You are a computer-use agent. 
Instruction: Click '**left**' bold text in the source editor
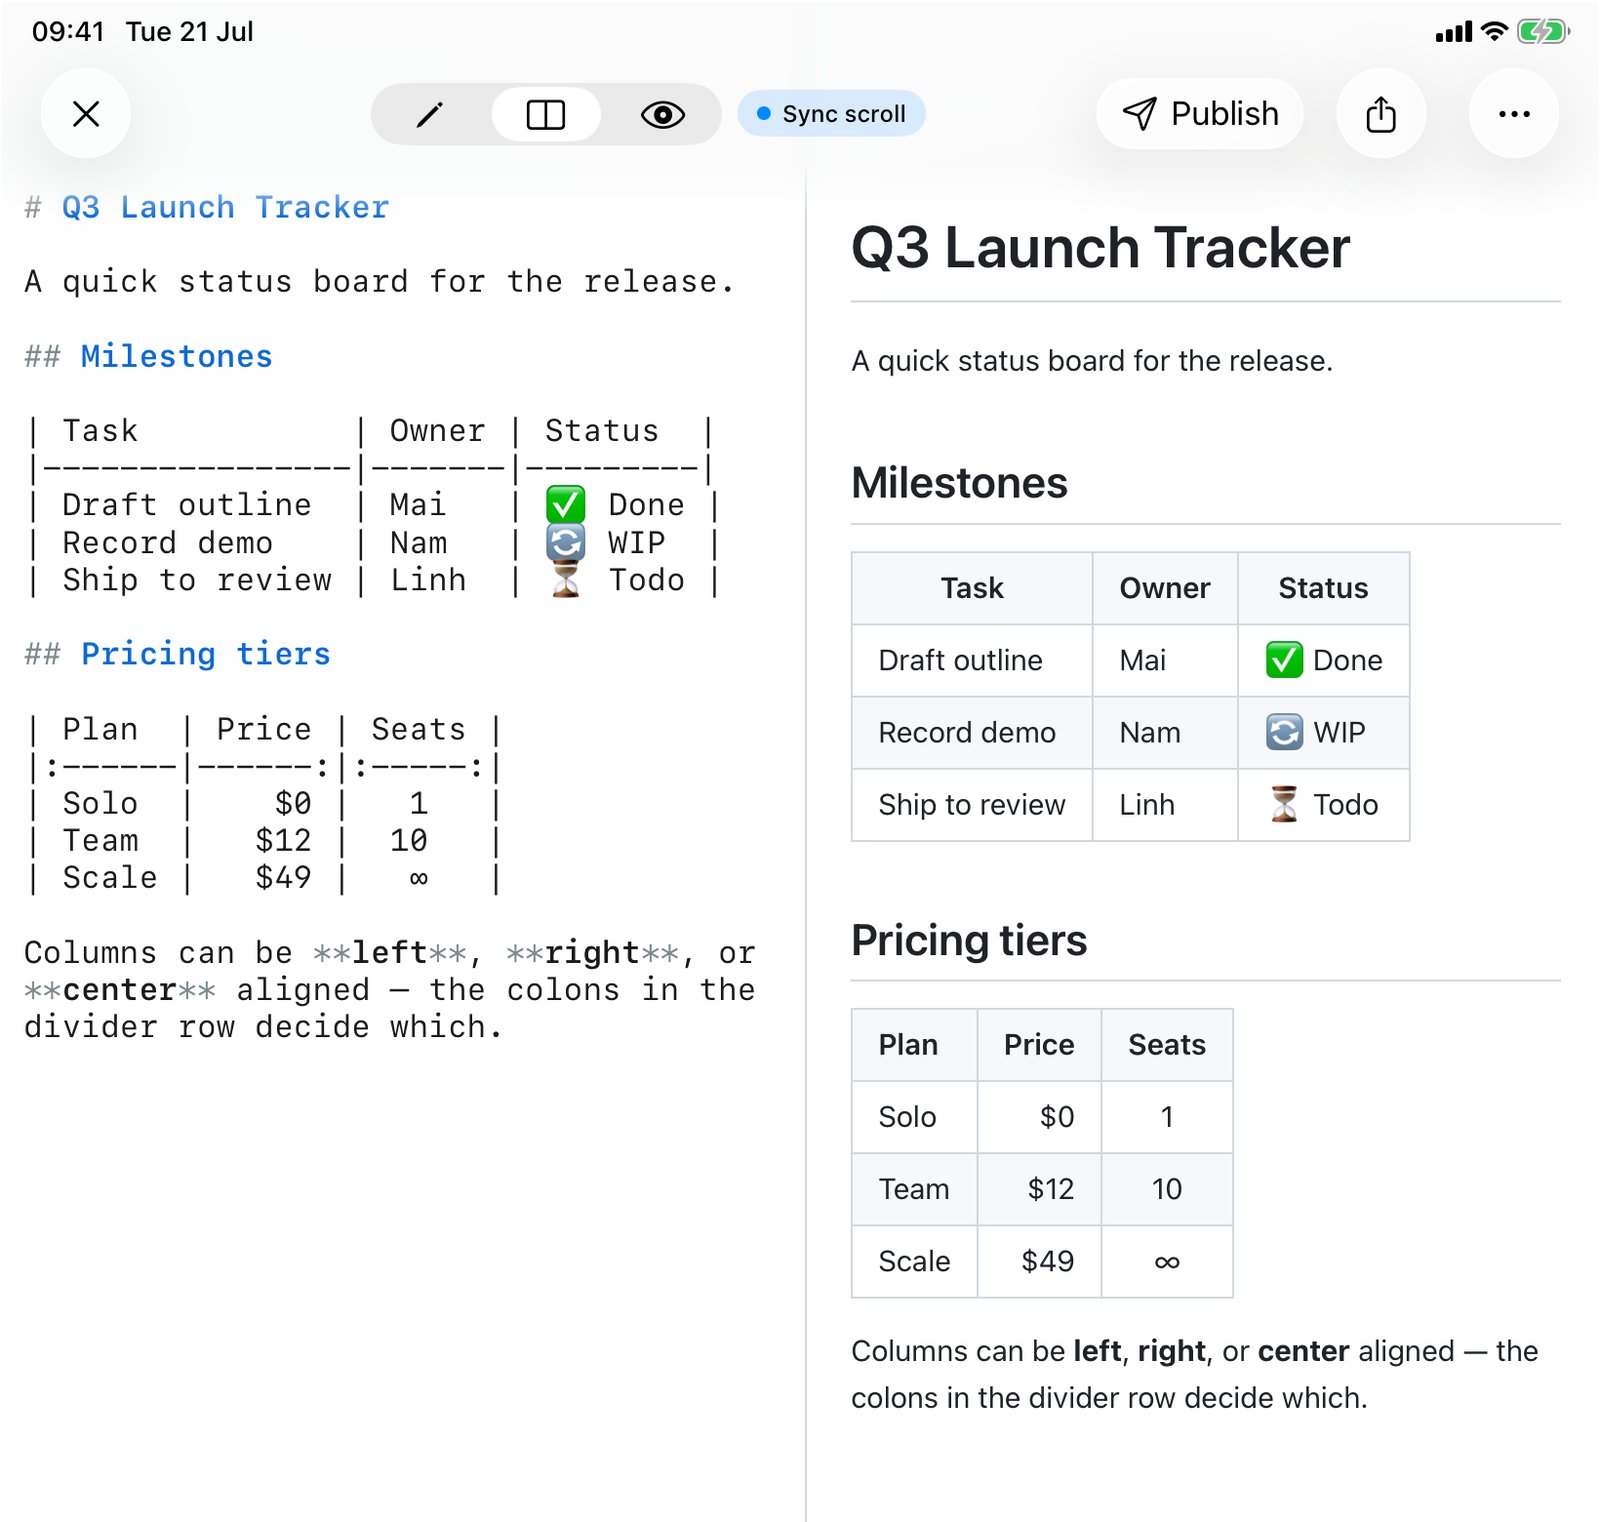point(390,953)
